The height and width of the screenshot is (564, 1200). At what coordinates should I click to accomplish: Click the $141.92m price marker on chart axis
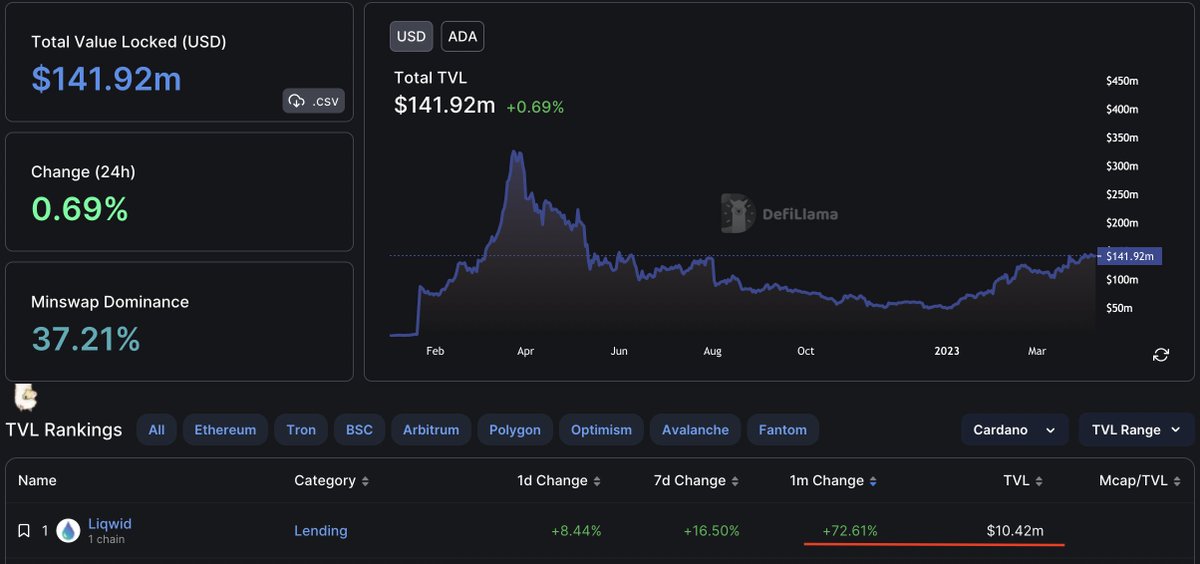[1129, 256]
